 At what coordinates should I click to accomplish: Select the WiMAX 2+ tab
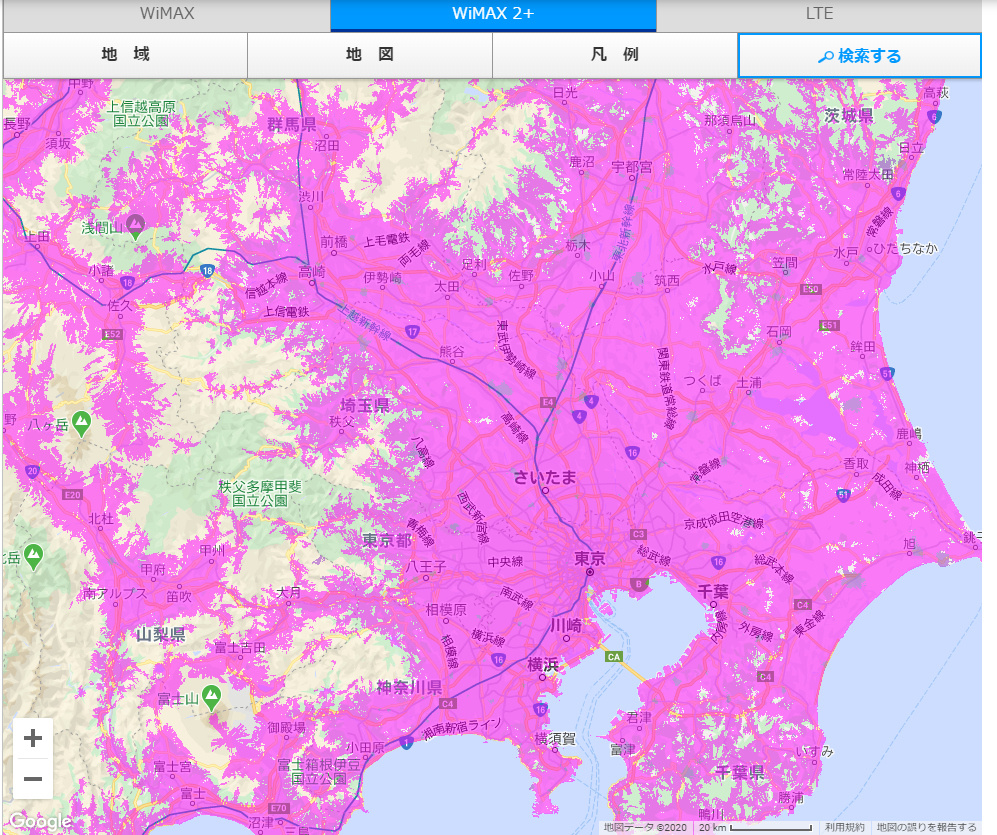pyautogui.click(x=493, y=14)
